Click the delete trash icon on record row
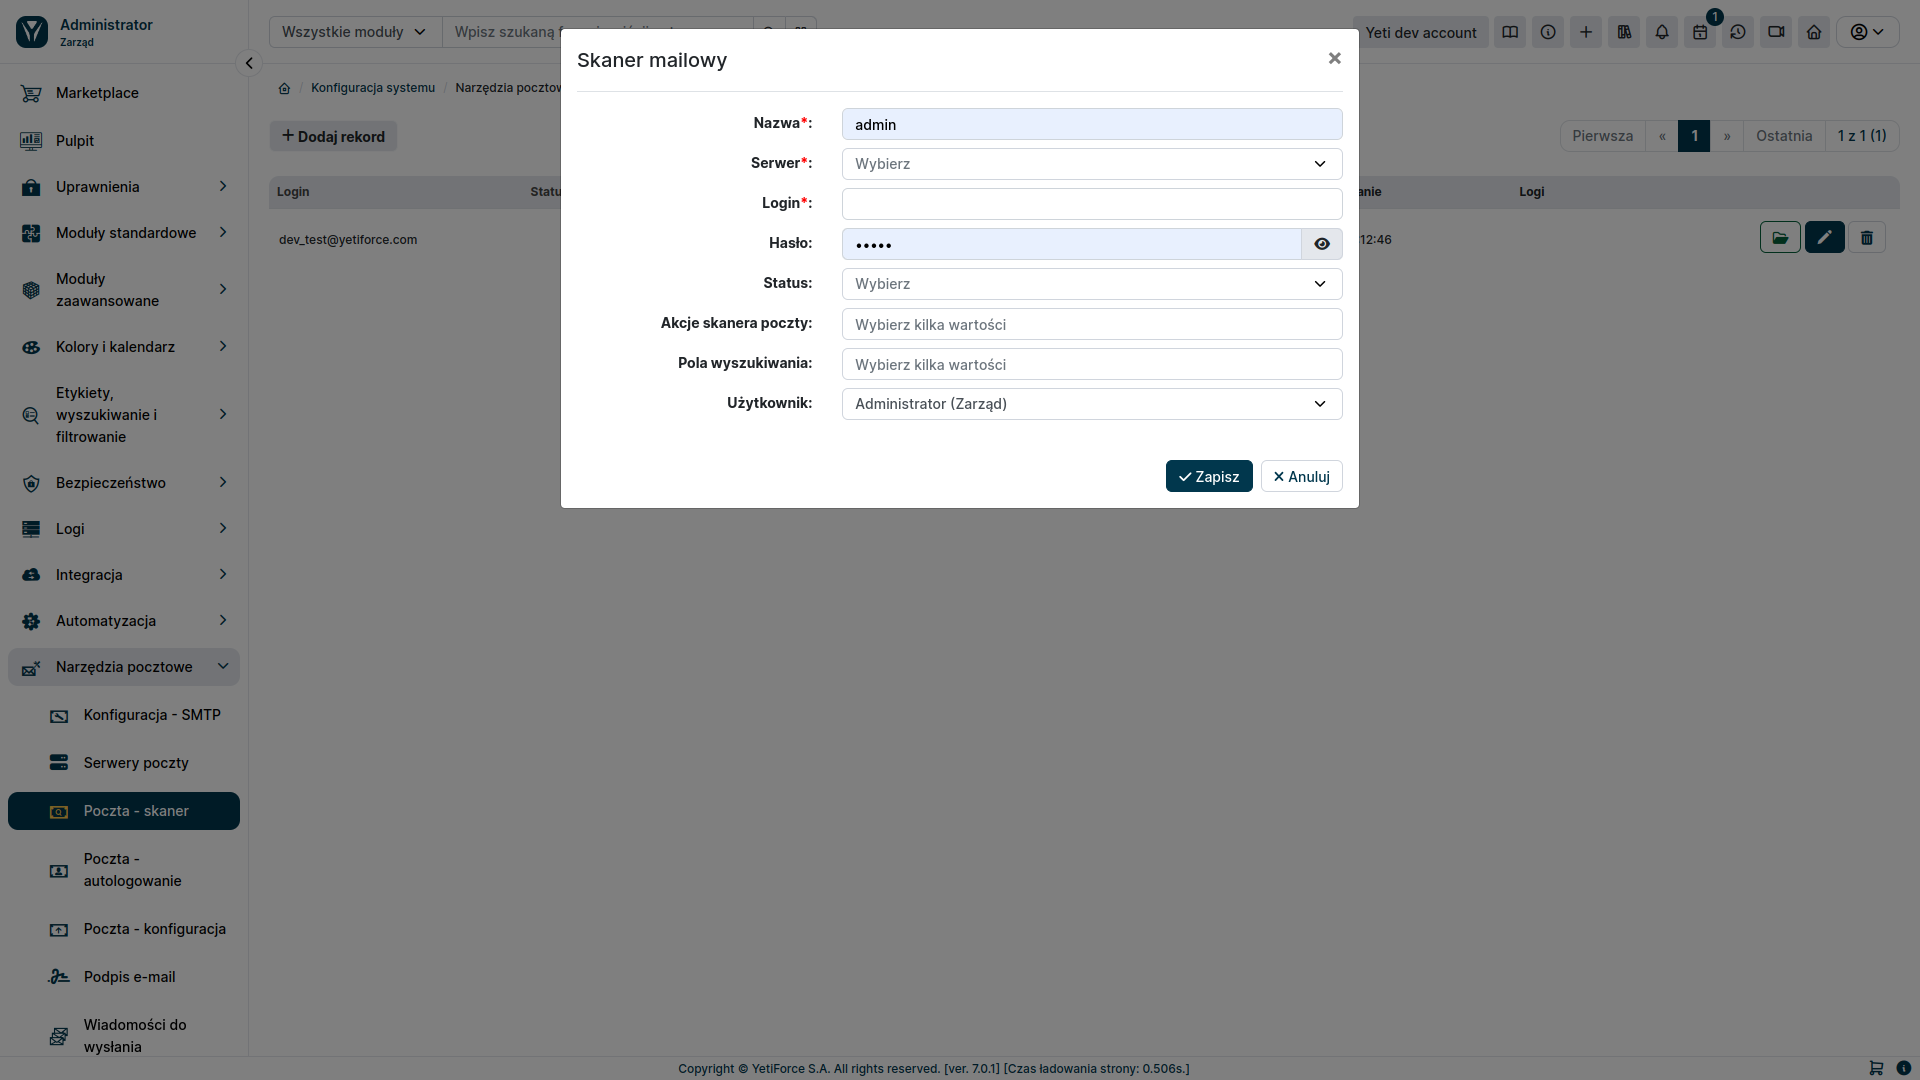The width and height of the screenshot is (1920, 1080). click(1867, 237)
